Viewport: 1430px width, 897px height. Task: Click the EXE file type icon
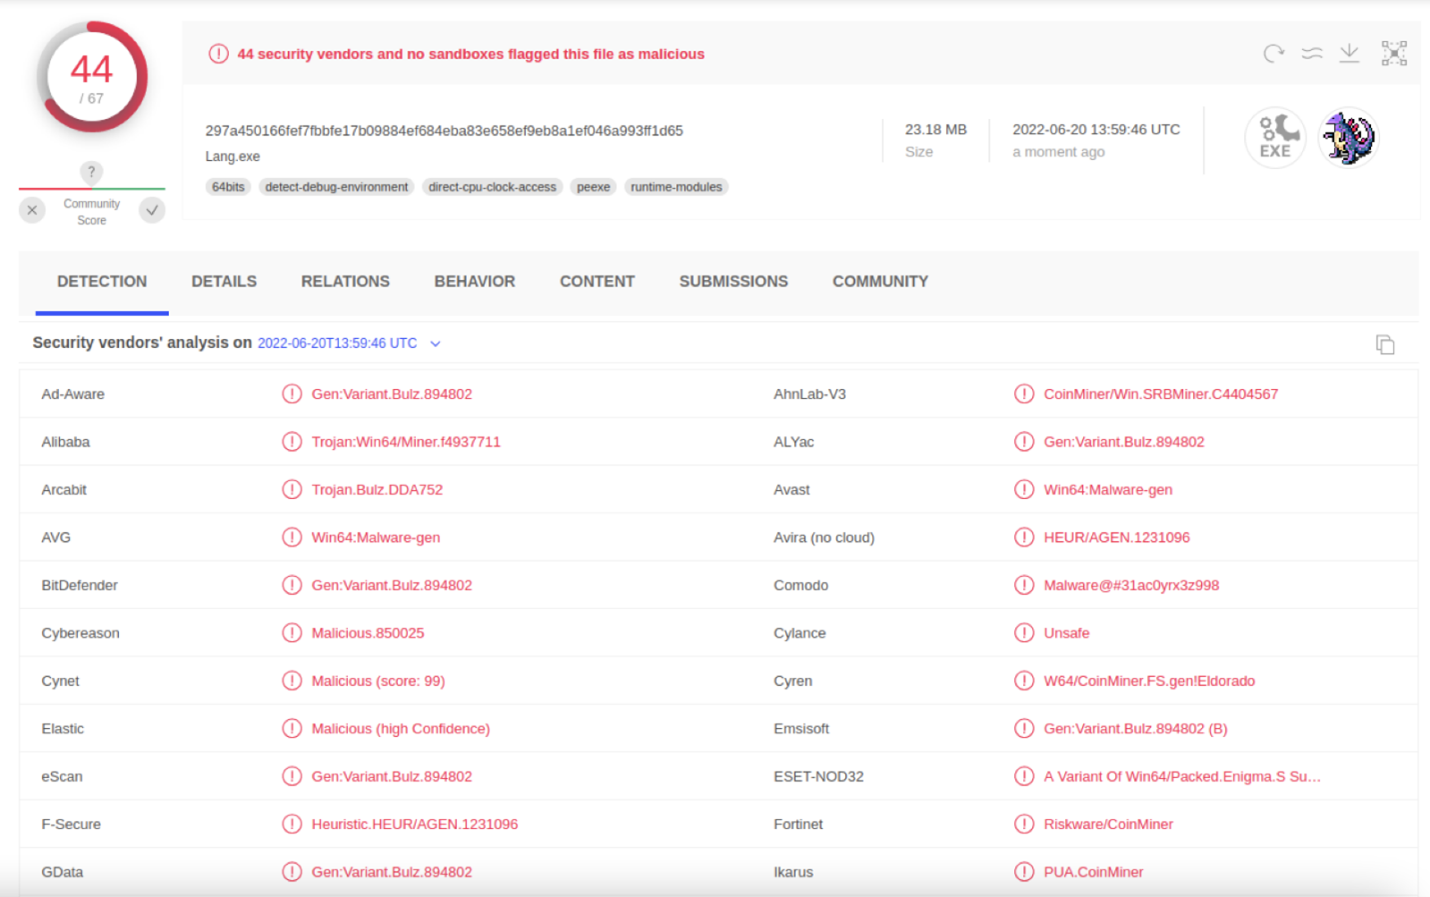click(x=1275, y=138)
